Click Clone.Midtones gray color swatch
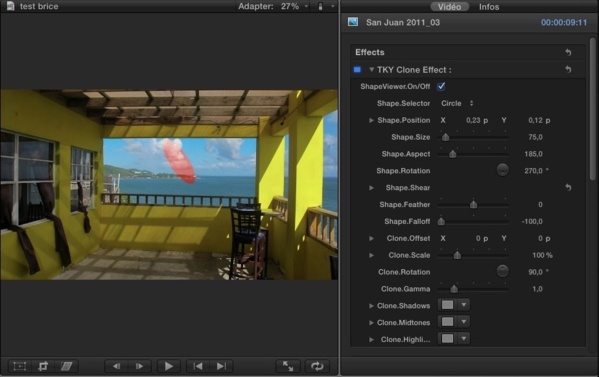Screen dimensions: 599x377 click(447, 322)
